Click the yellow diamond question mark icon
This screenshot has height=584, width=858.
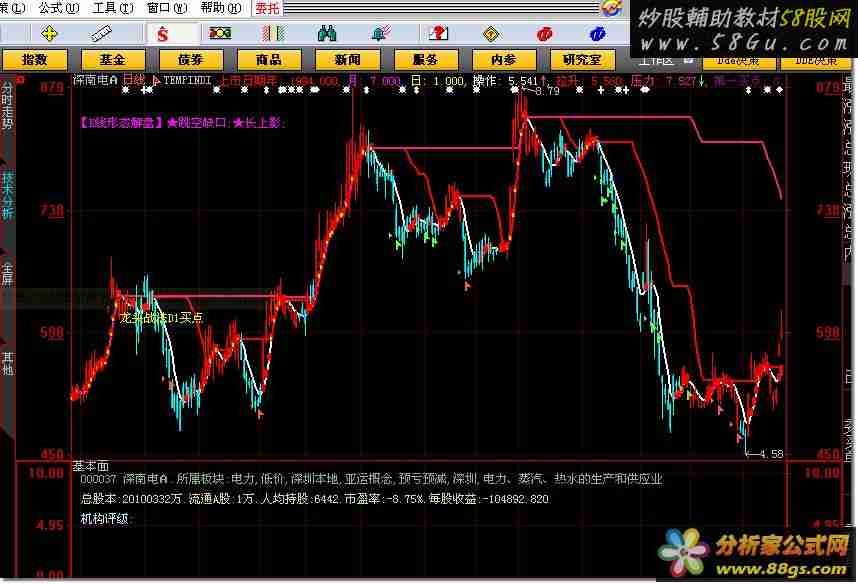click(490, 33)
